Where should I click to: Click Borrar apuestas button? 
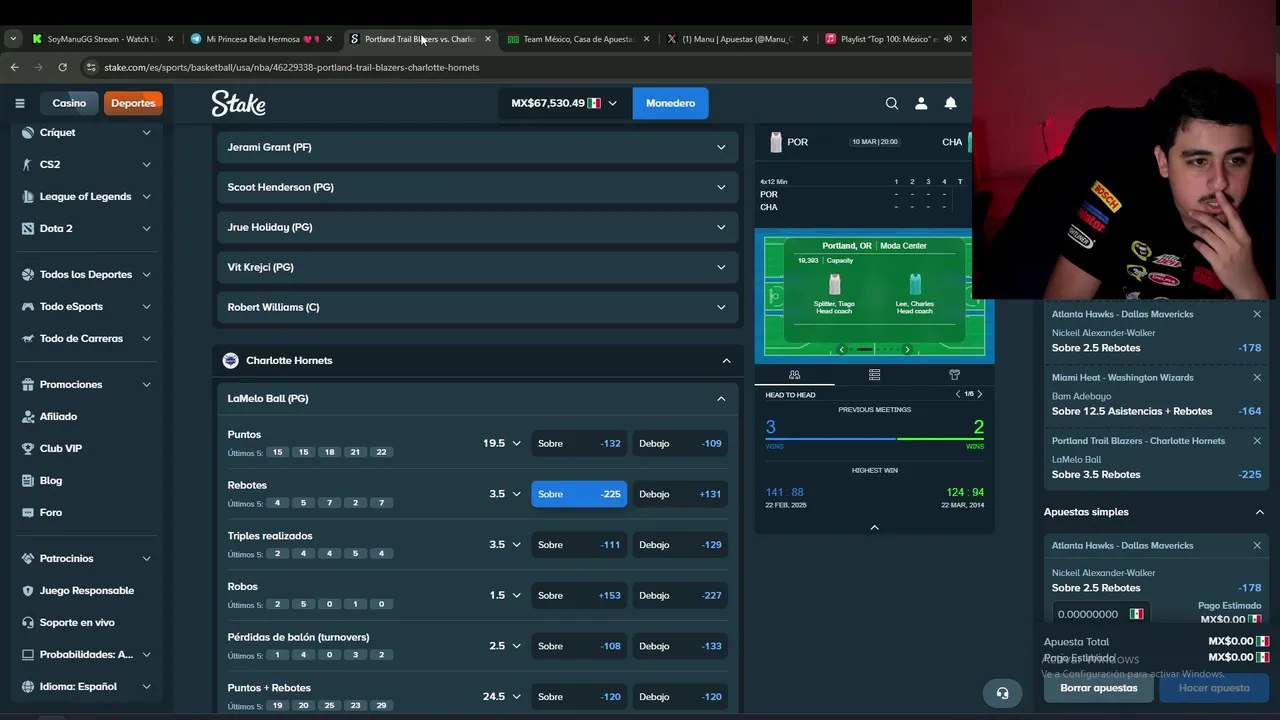[1099, 688]
